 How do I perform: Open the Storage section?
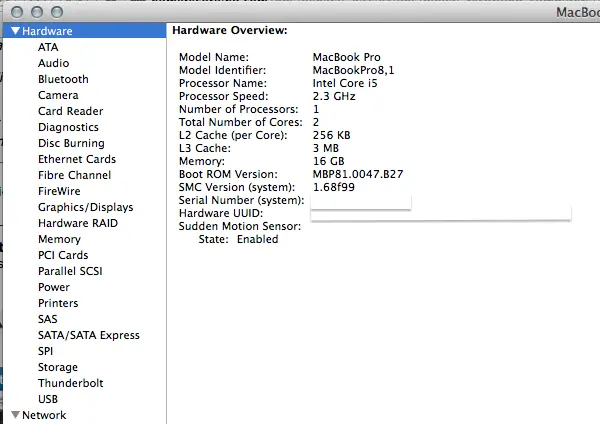coord(58,367)
